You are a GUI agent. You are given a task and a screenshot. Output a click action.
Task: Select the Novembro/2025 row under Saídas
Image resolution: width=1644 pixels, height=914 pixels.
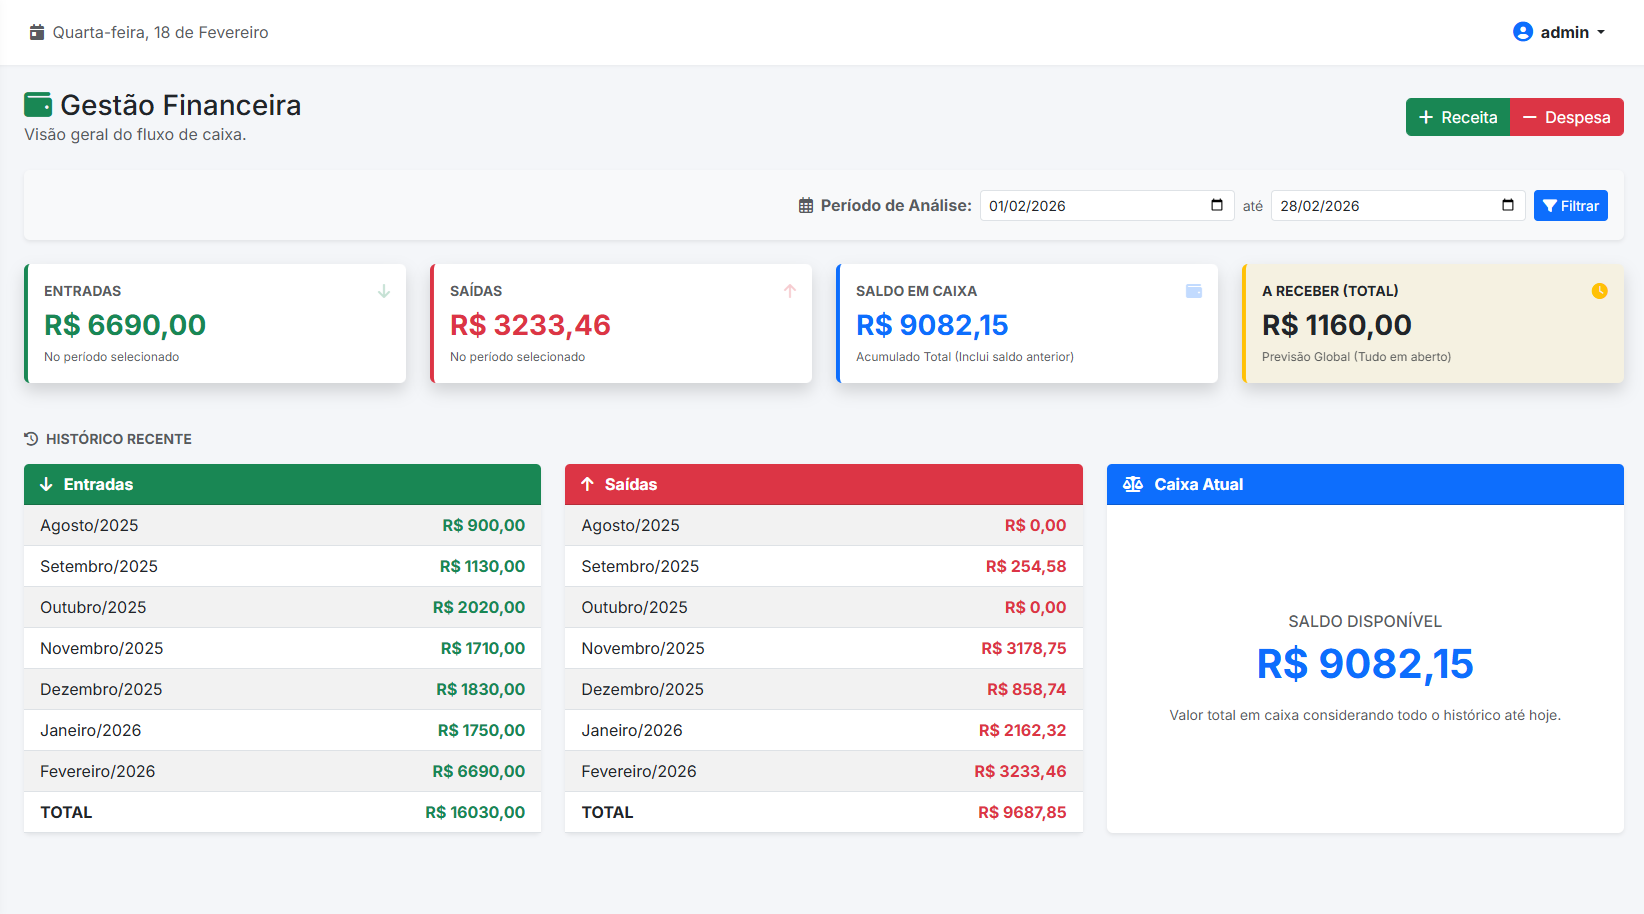(x=823, y=648)
